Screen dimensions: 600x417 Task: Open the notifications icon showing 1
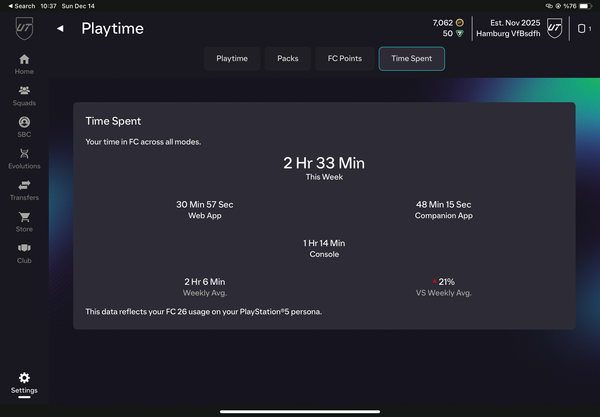coord(583,29)
